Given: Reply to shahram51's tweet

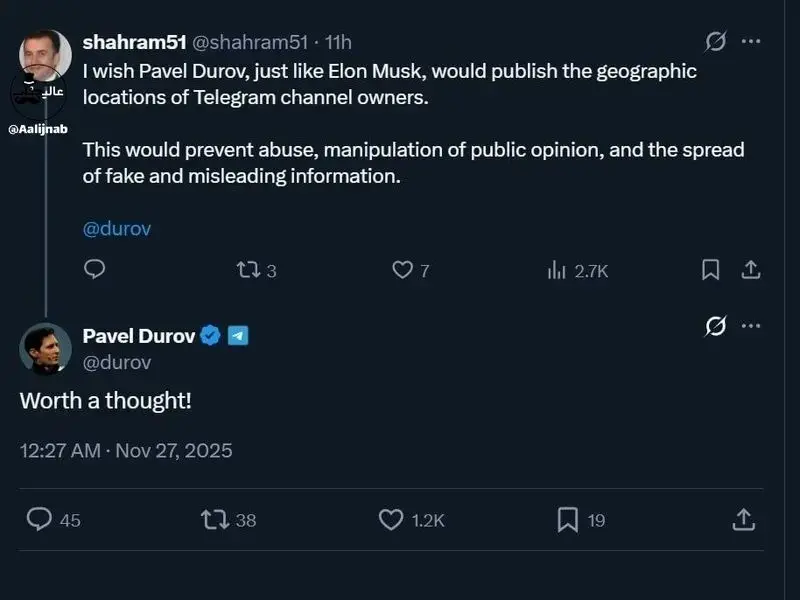Looking at the screenshot, I should click(95, 269).
